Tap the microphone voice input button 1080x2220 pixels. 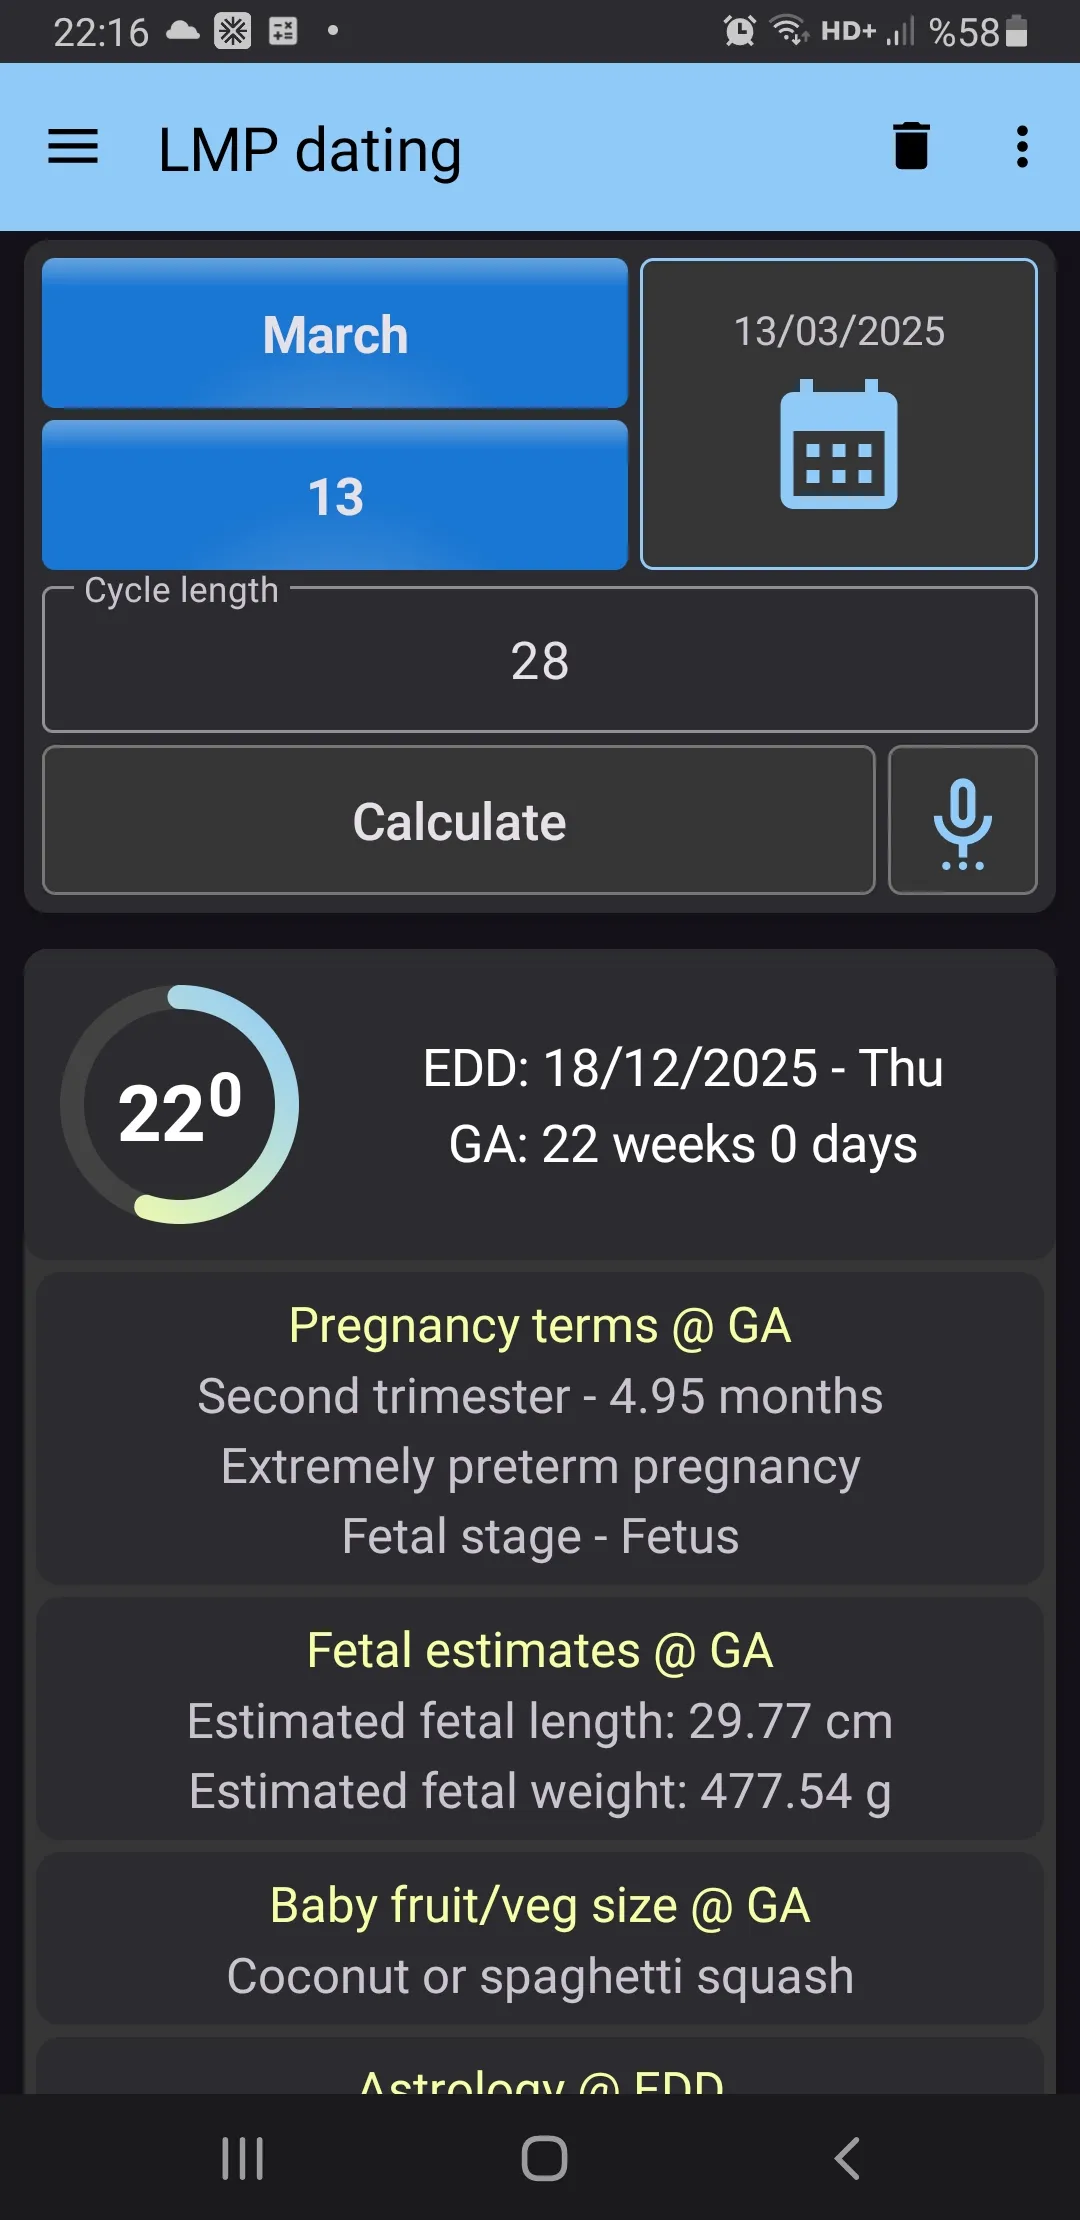(x=962, y=821)
